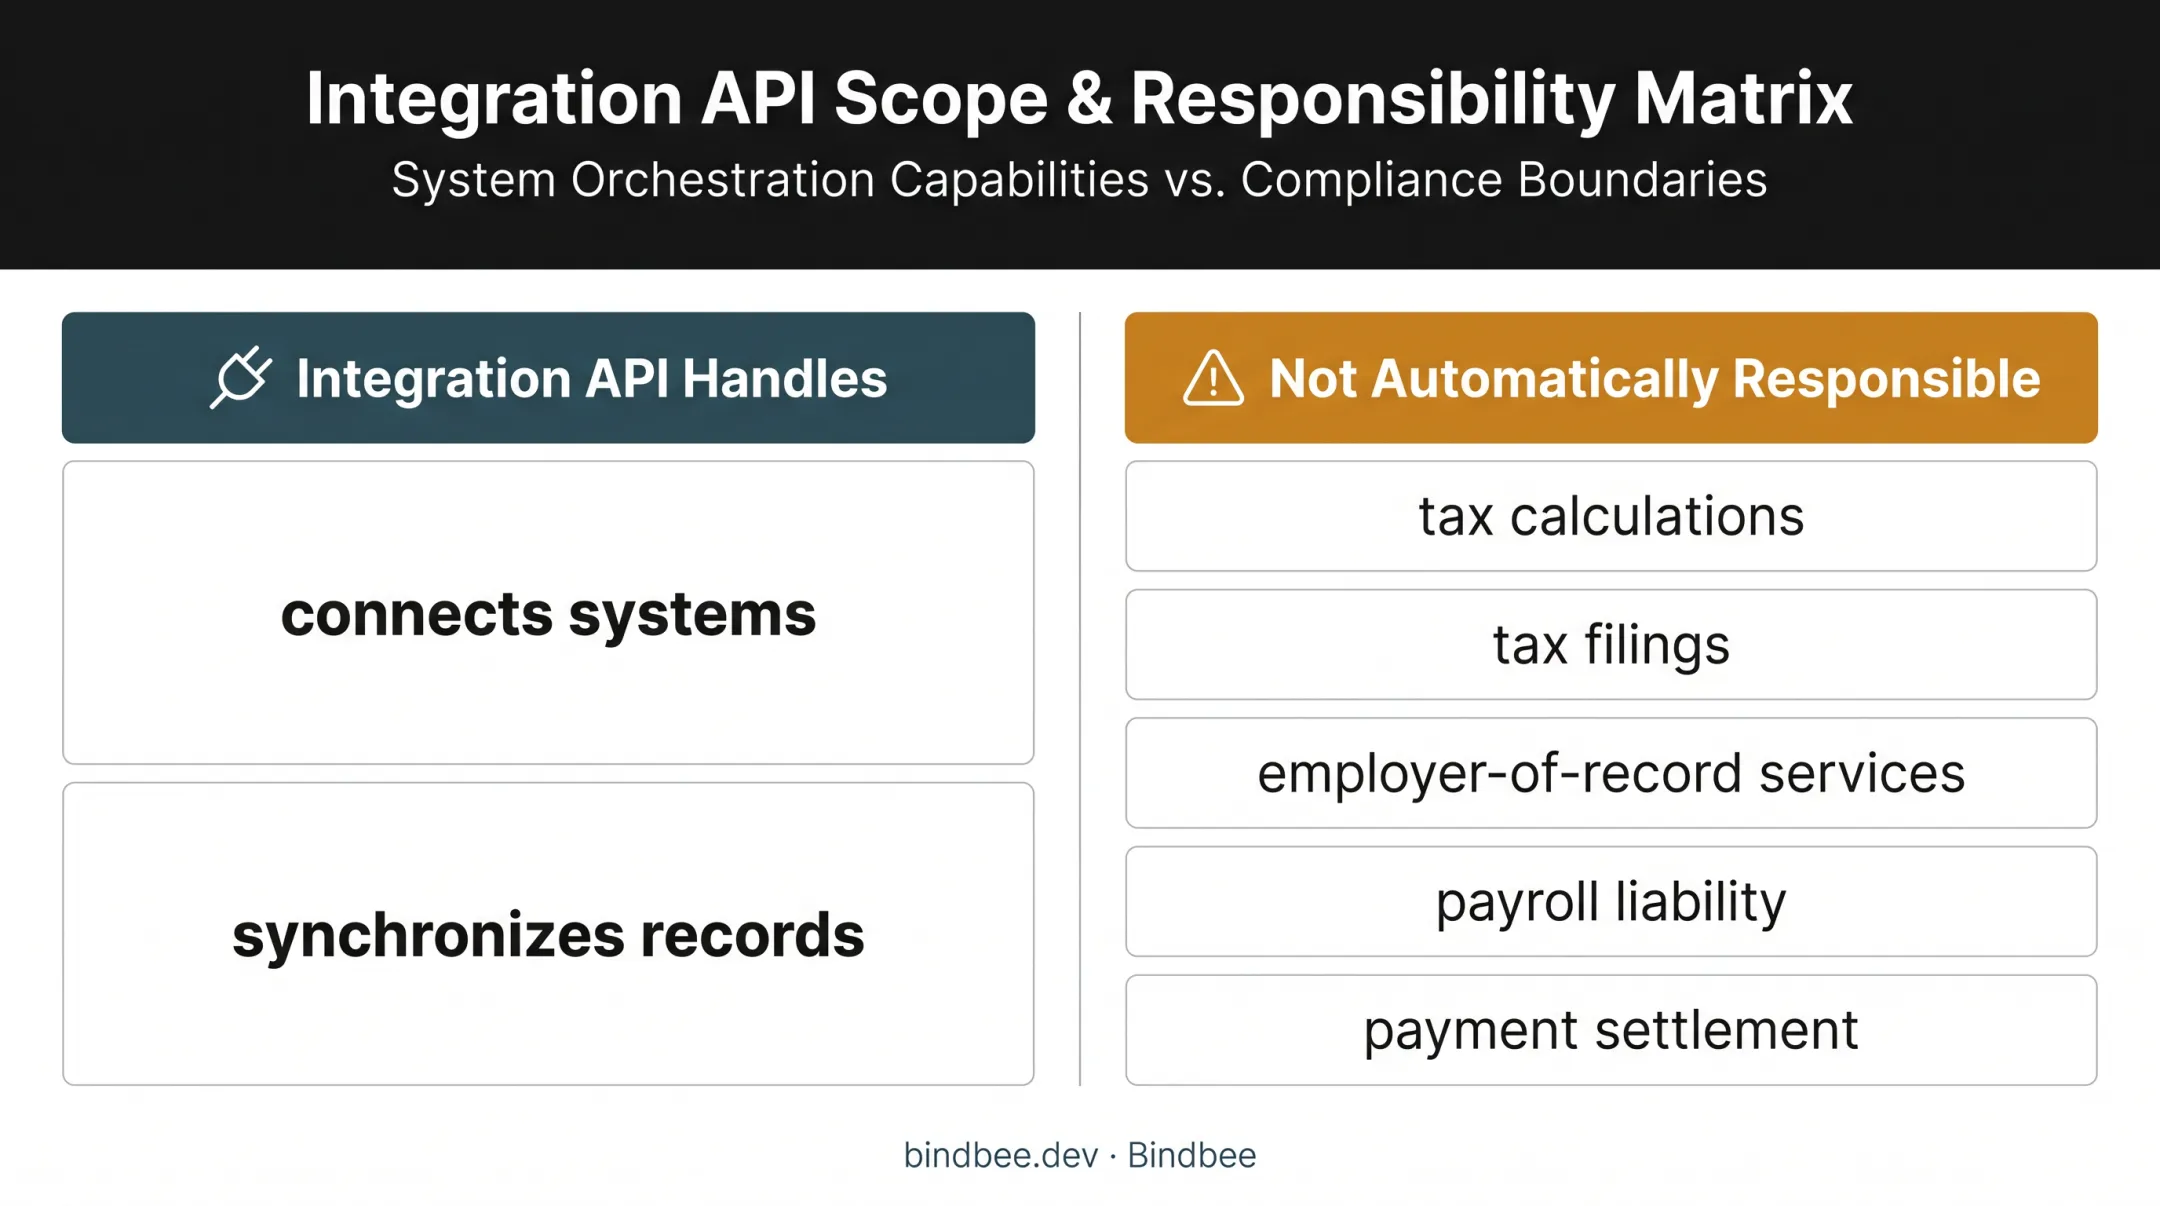Choose the tax filings row
This screenshot has width=2160, height=1206.
click(x=1611, y=645)
